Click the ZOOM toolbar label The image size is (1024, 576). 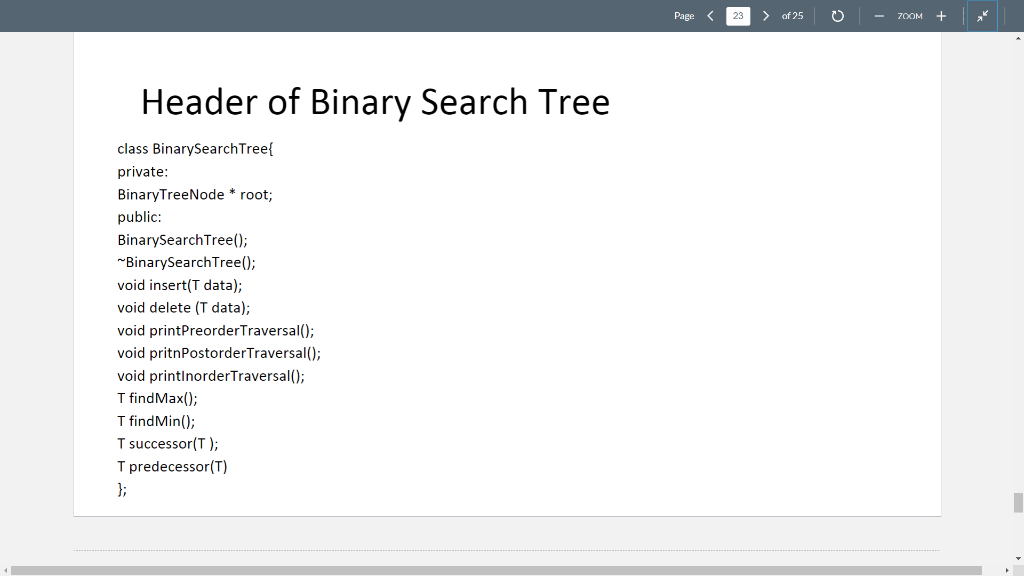tap(910, 15)
